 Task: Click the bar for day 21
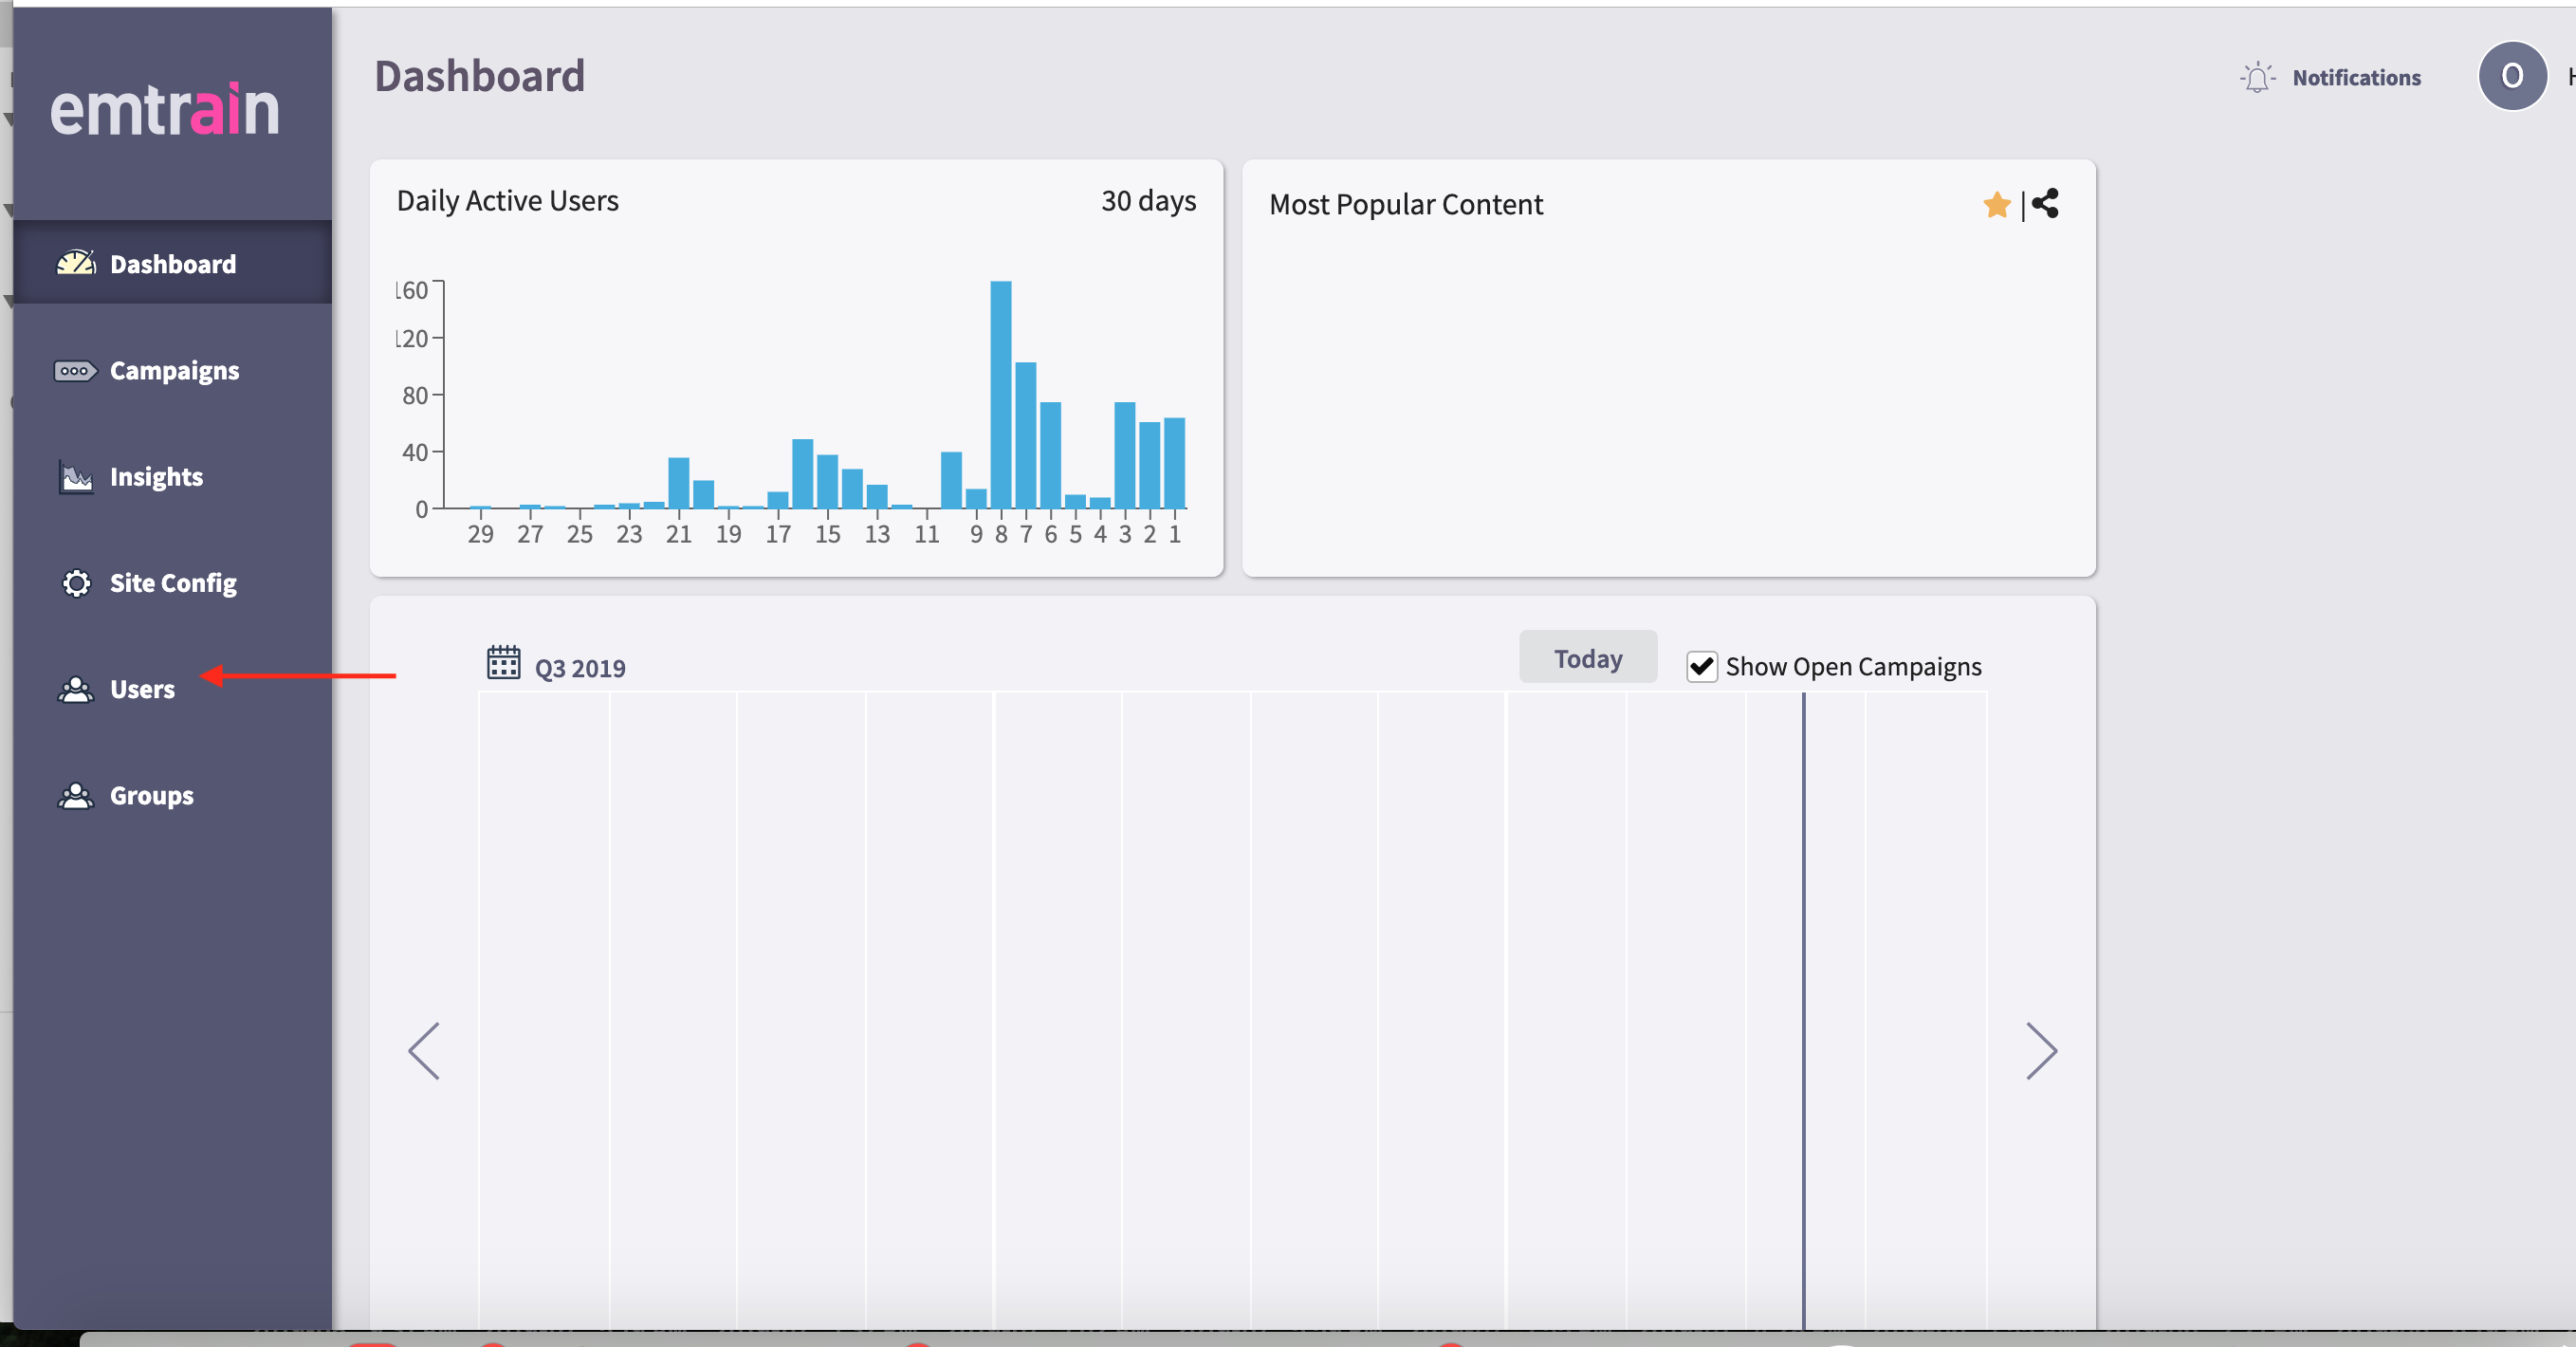[x=678, y=483]
